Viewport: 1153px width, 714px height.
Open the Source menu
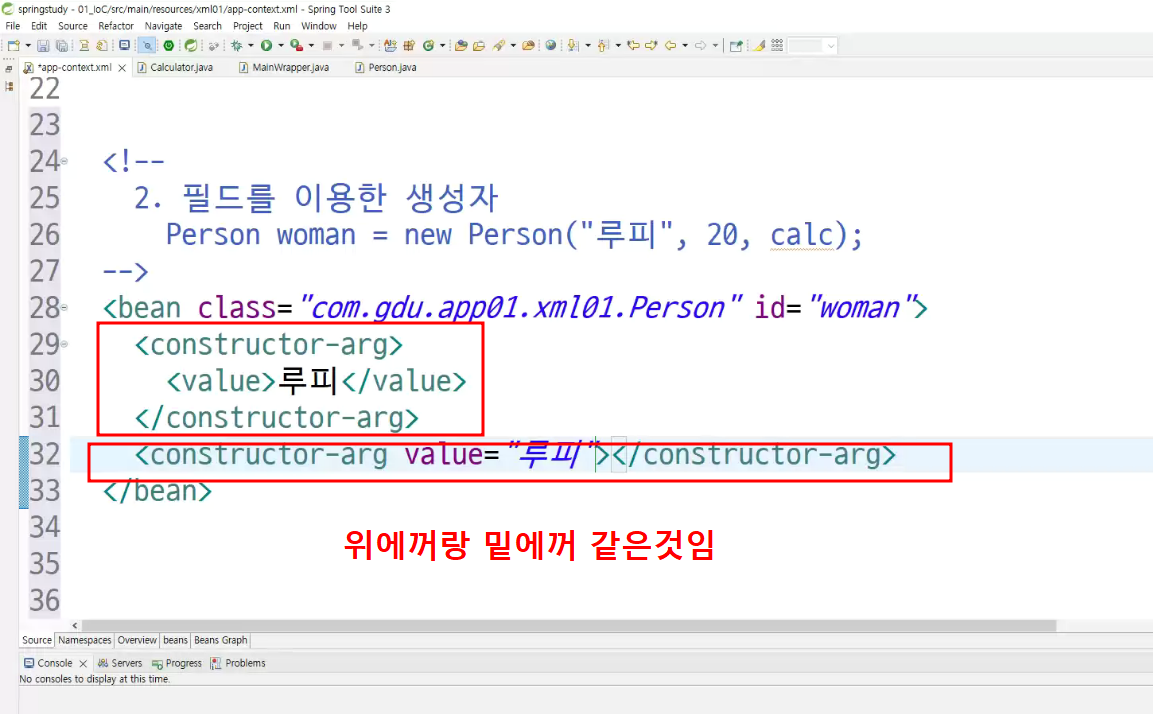click(x=73, y=26)
